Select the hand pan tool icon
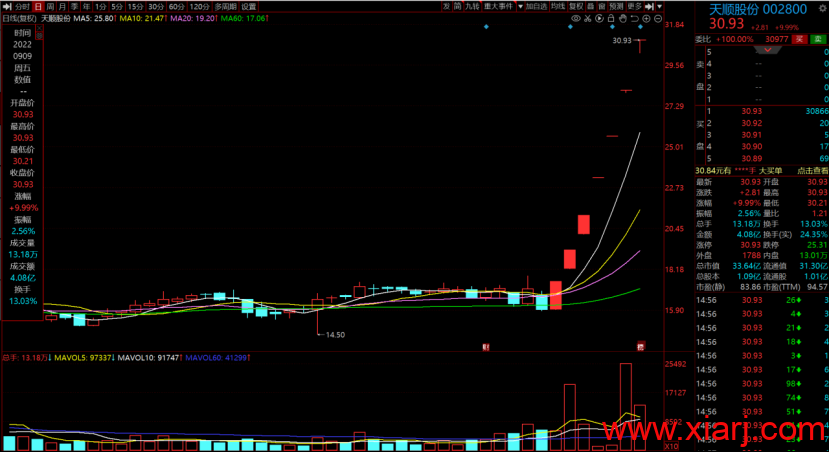The width and height of the screenshot is (829, 452). 623,19
